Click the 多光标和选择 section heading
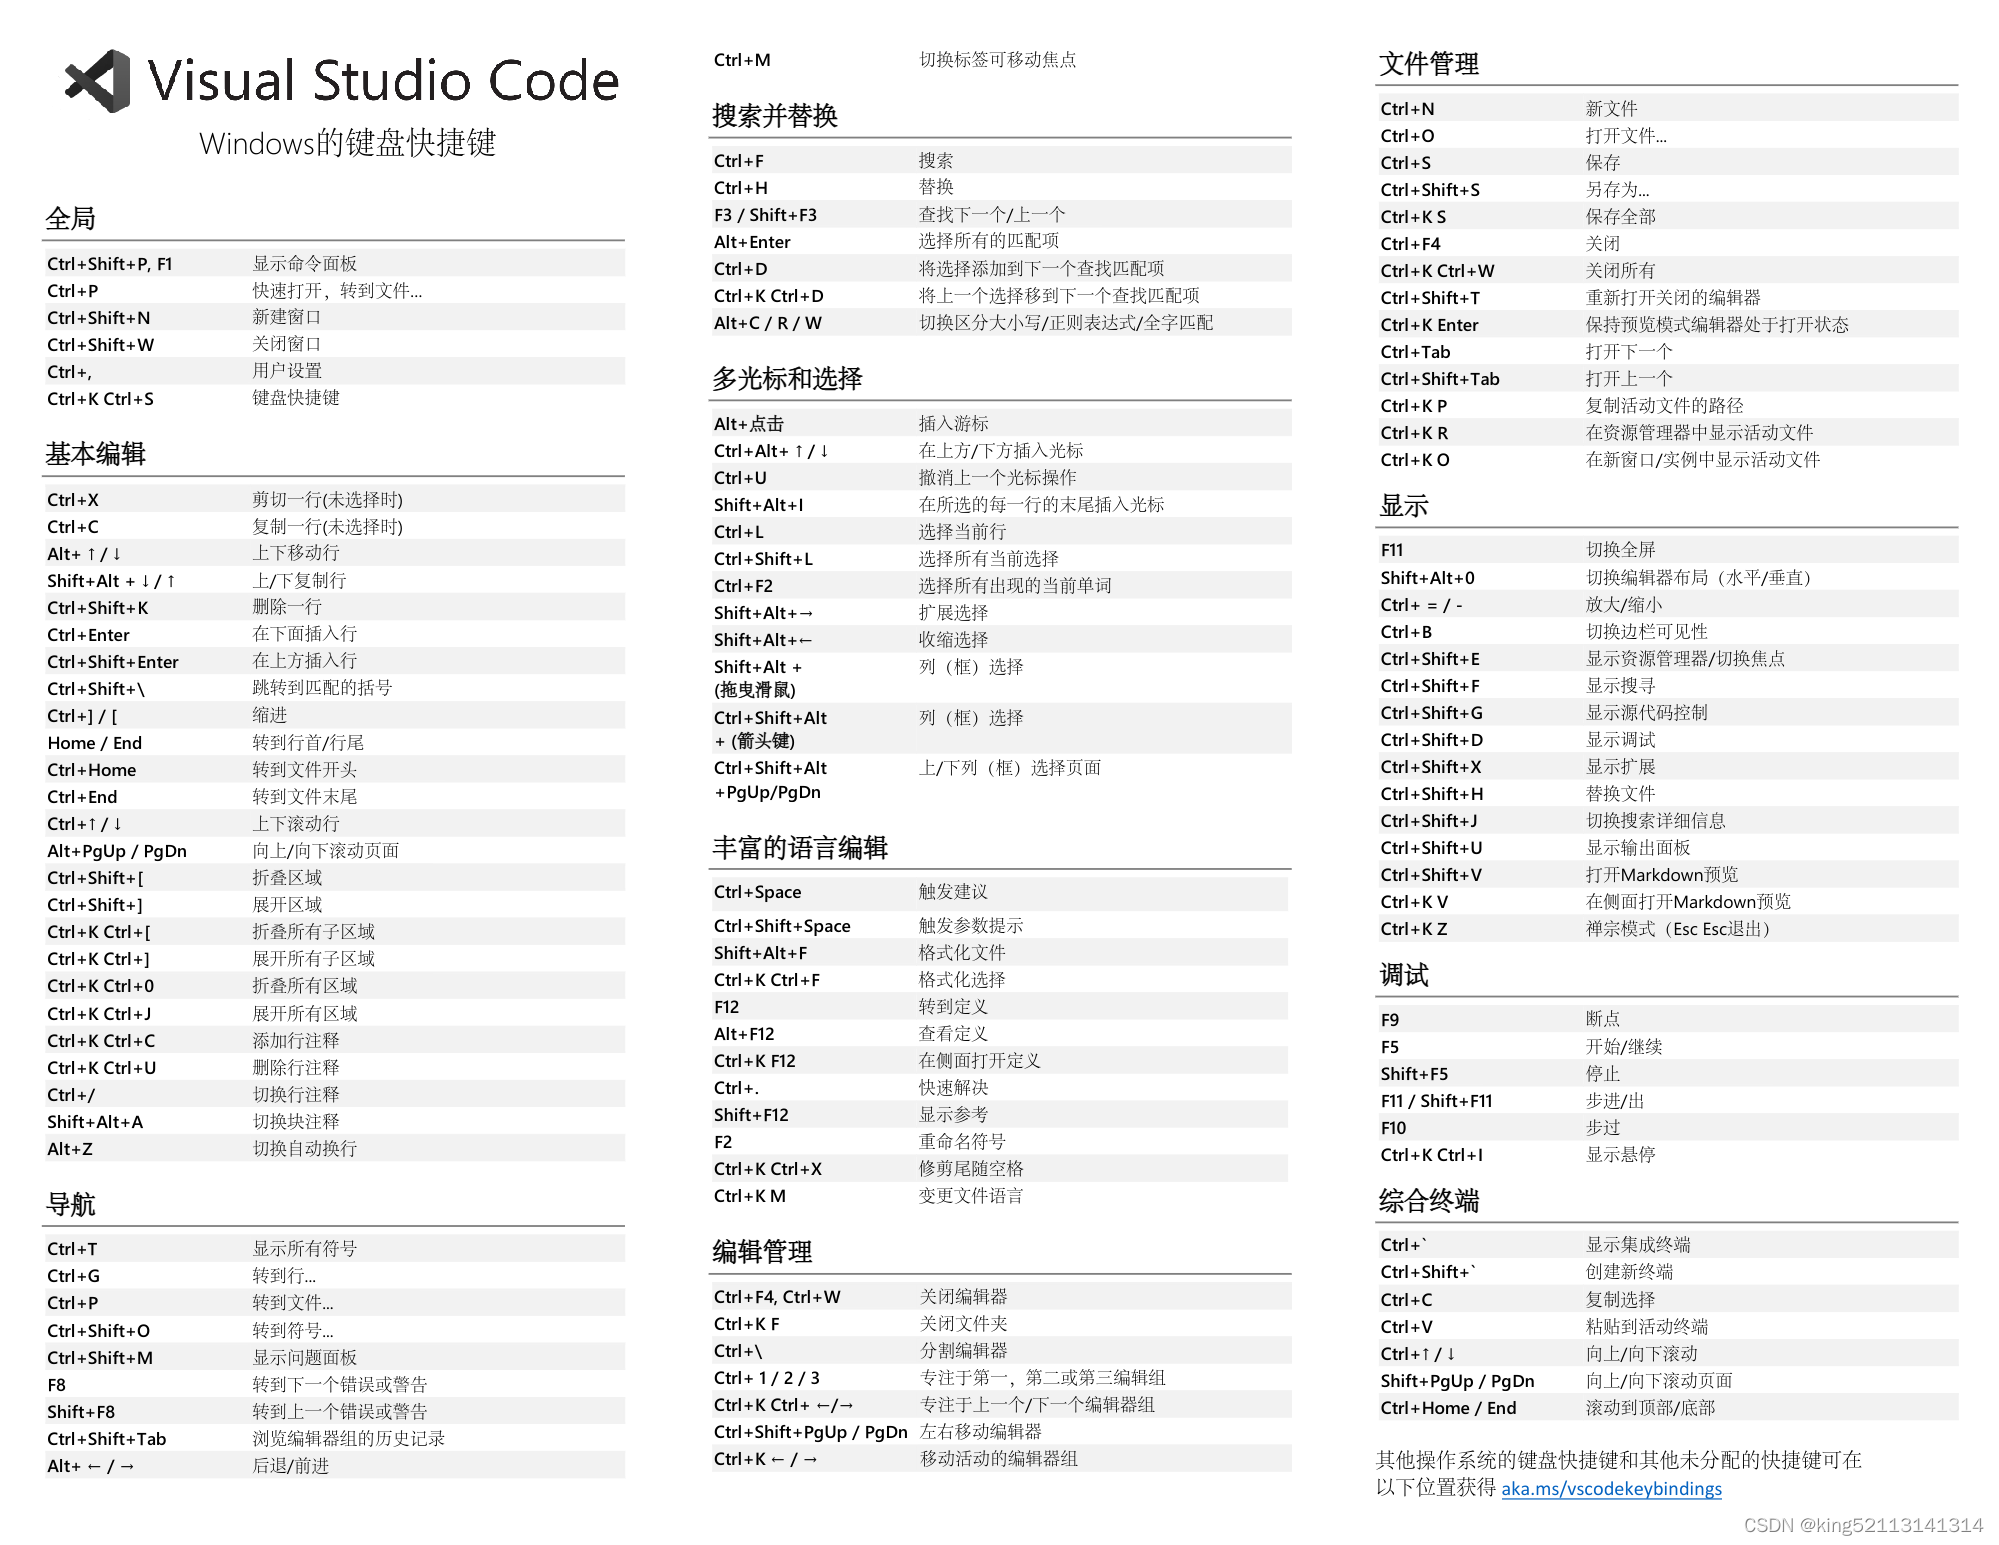 786,379
